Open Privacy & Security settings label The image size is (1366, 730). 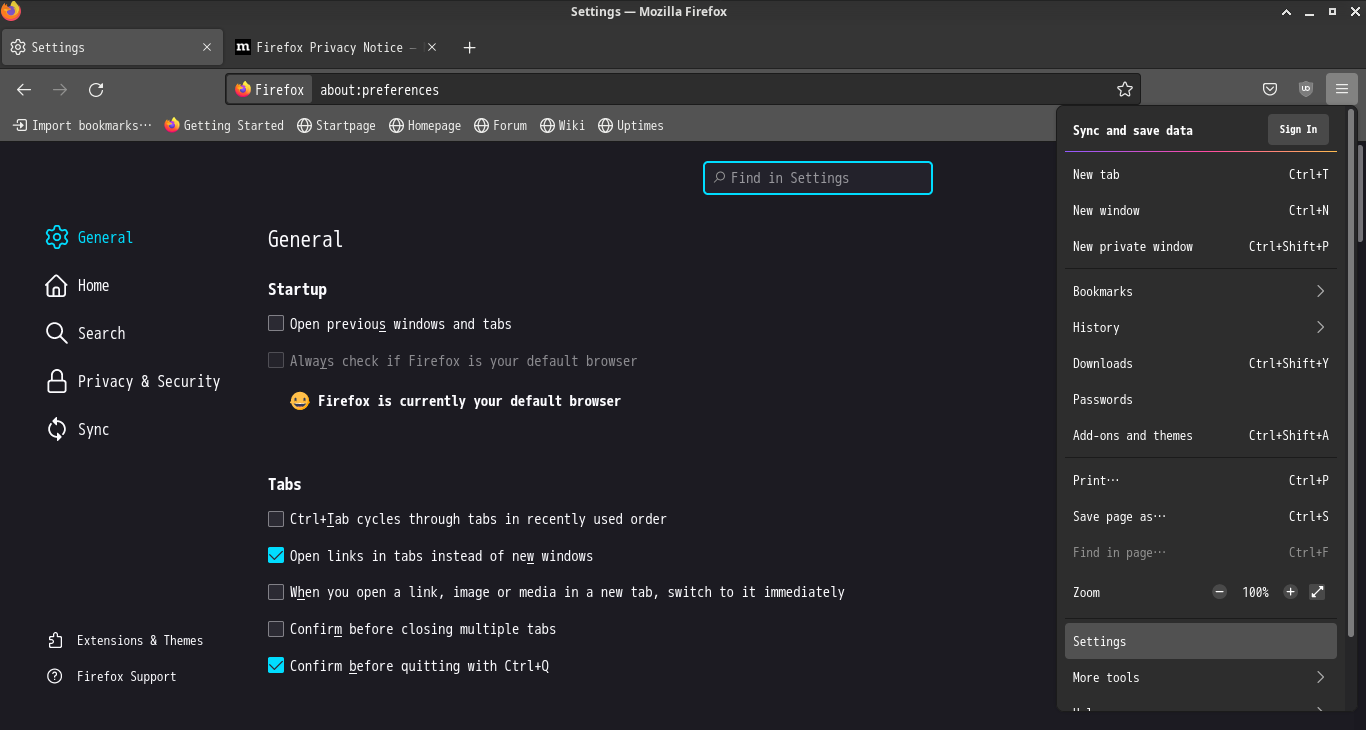(x=149, y=381)
